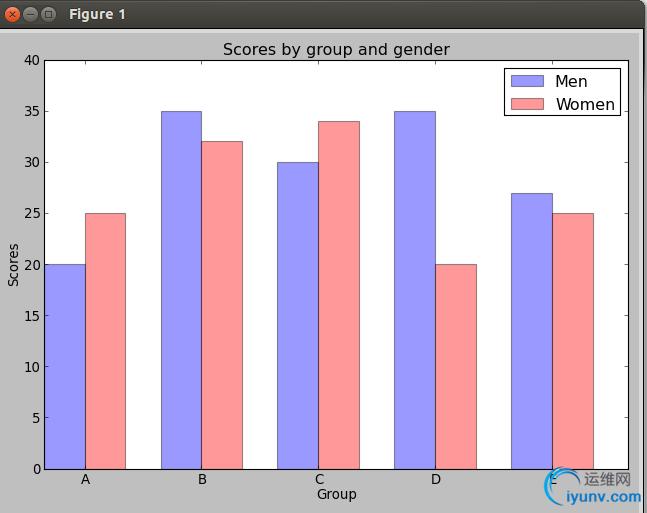Close the Figure 1 window

[12, 14]
